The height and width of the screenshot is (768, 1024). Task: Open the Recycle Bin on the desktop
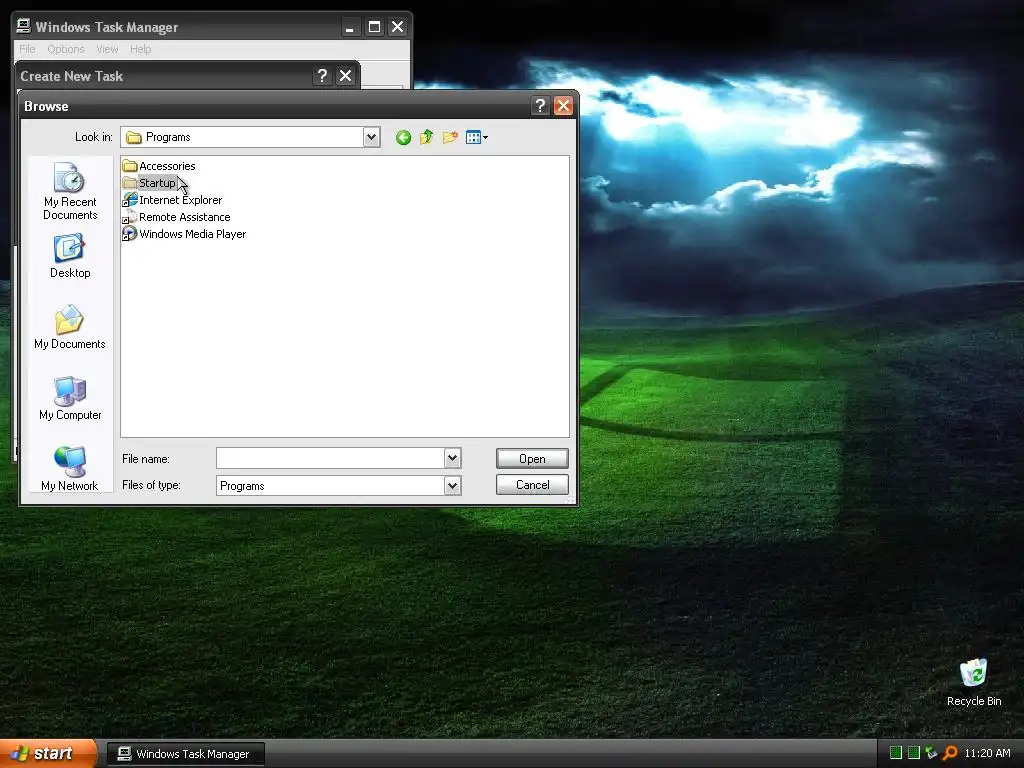pyautogui.click(x=974, y=682)
